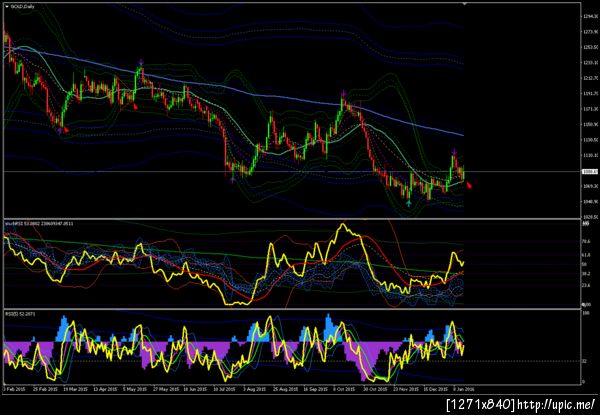Click the 61.8 level label in stochRSI subwindow
The height and width of the screenshot is (415, 600).
coord(585,254)
